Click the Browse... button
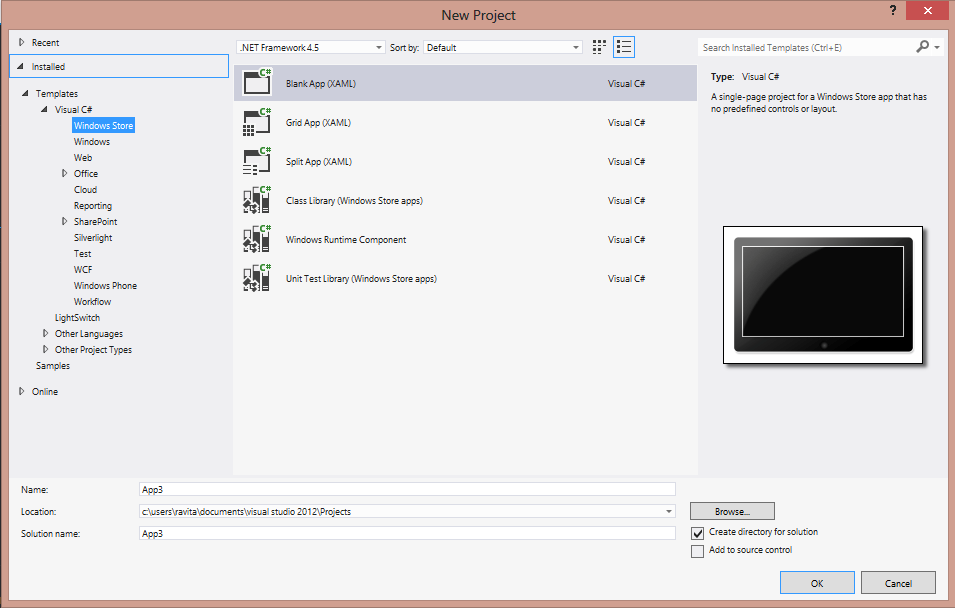Viewport: 955px width, 608px height. tap(732, 511)
